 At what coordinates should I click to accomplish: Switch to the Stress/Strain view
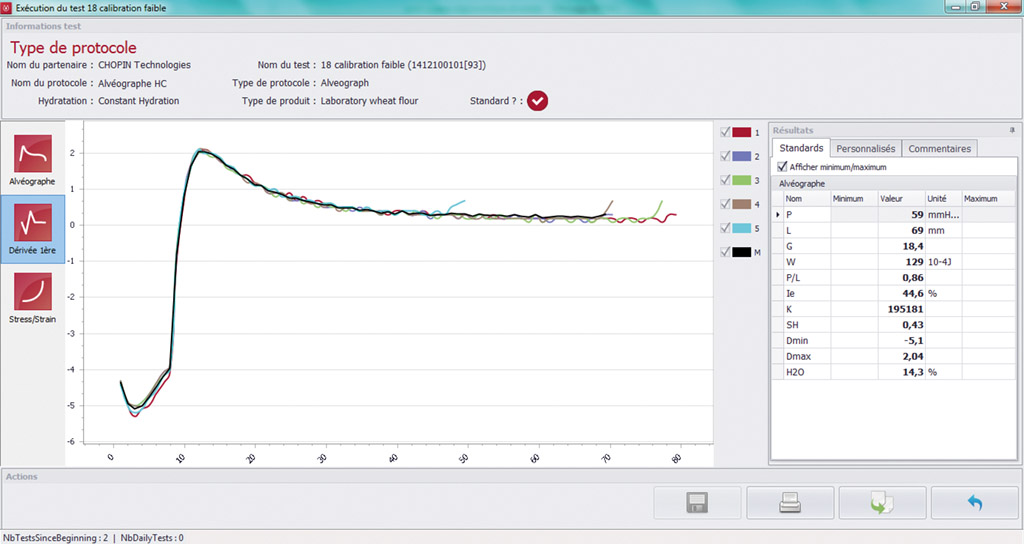coord(33,298)
